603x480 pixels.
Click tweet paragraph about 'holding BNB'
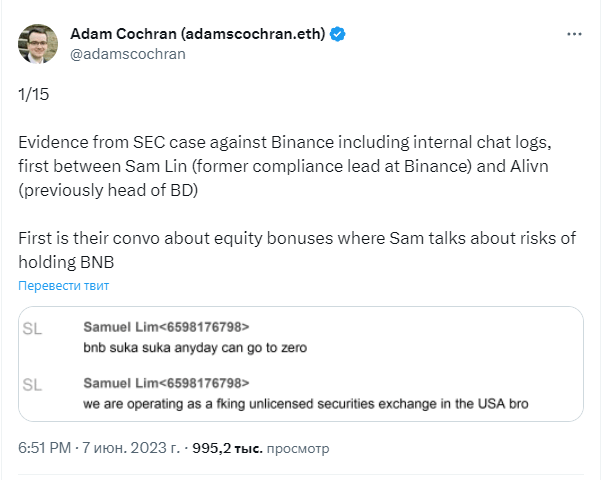coord(297,250)
